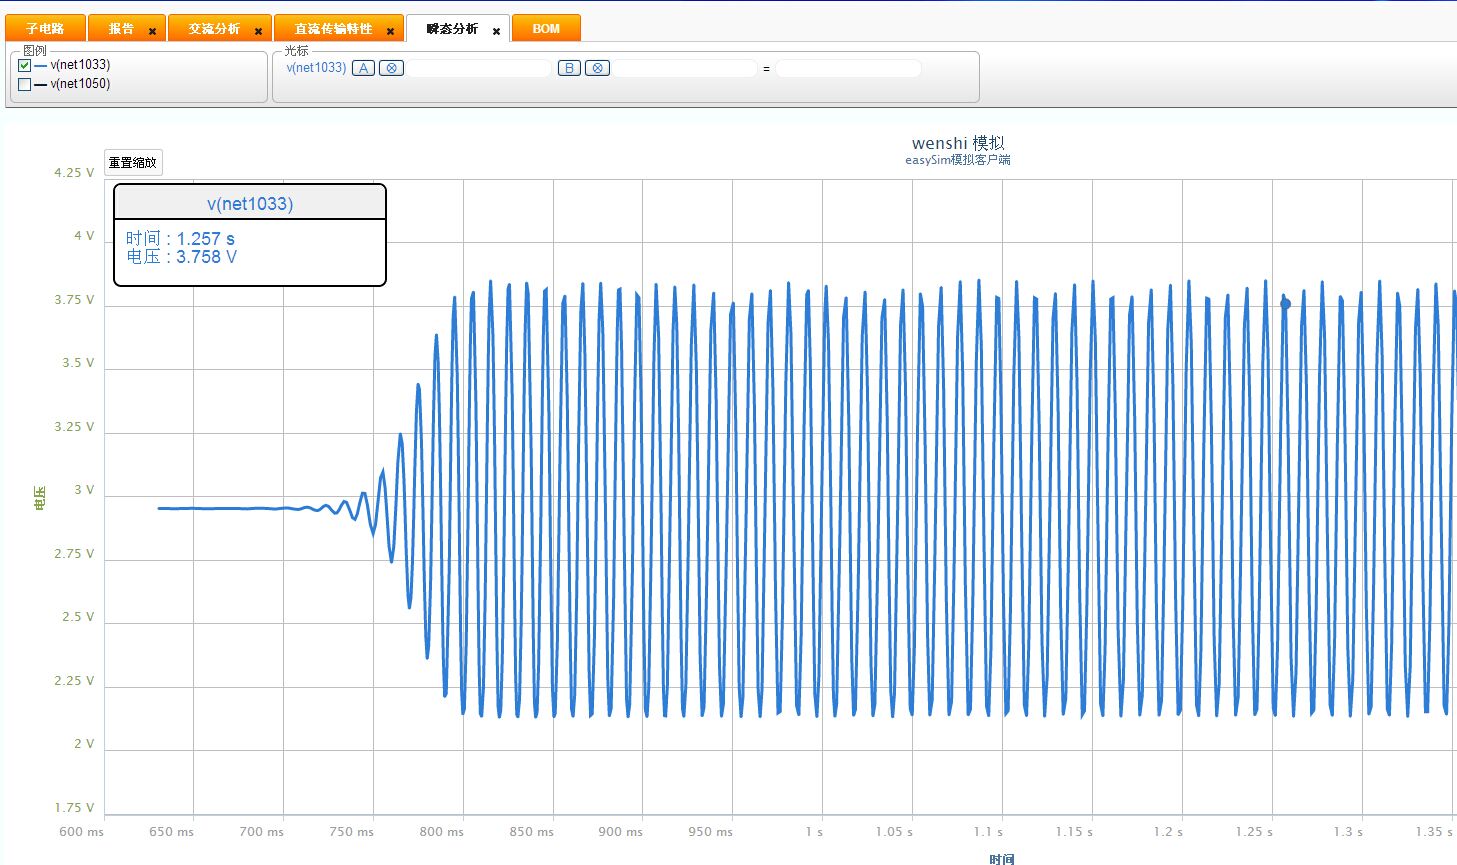Click the cursor A value field
This screenshot has width=1457, height=865.
pos(479,68)
